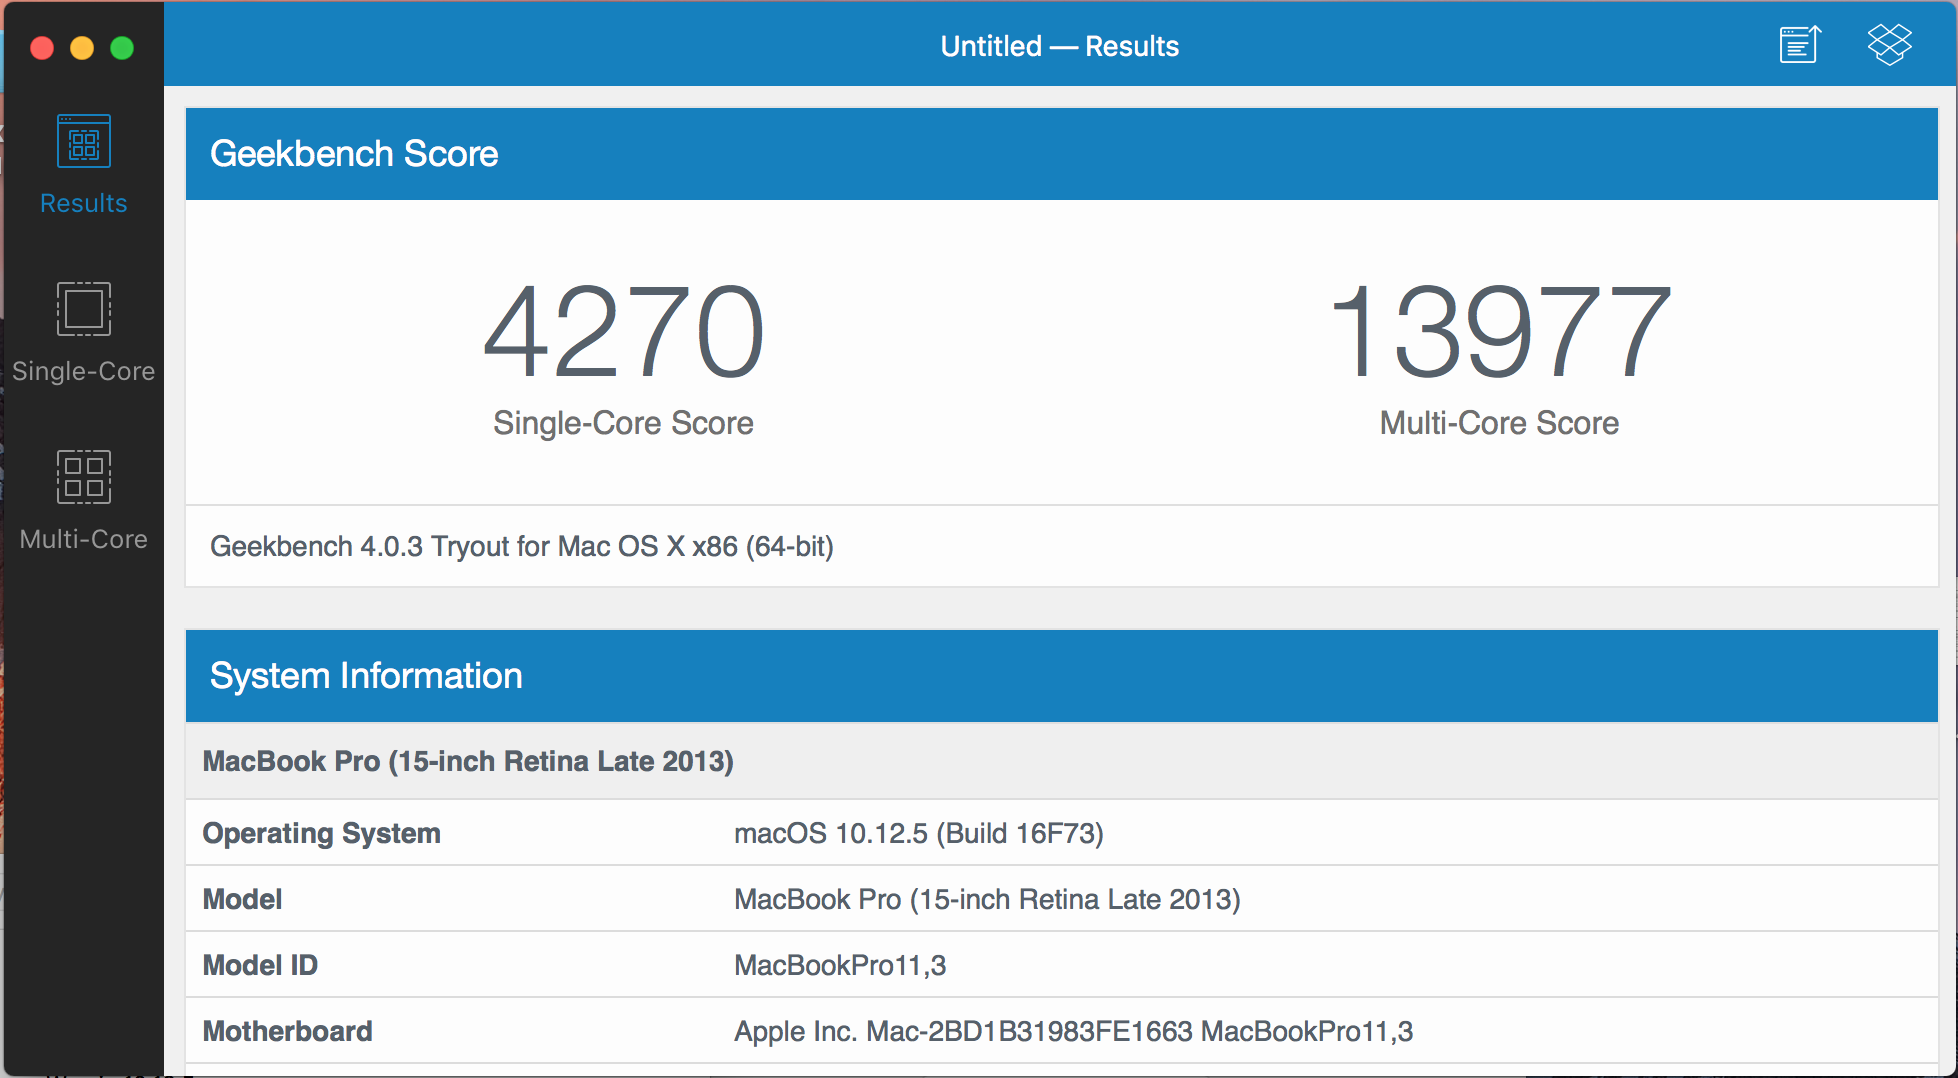Open the Multi-Core sidebar section
The height and width of the screenshot is (1078, 1958).
tap(84, 501)
